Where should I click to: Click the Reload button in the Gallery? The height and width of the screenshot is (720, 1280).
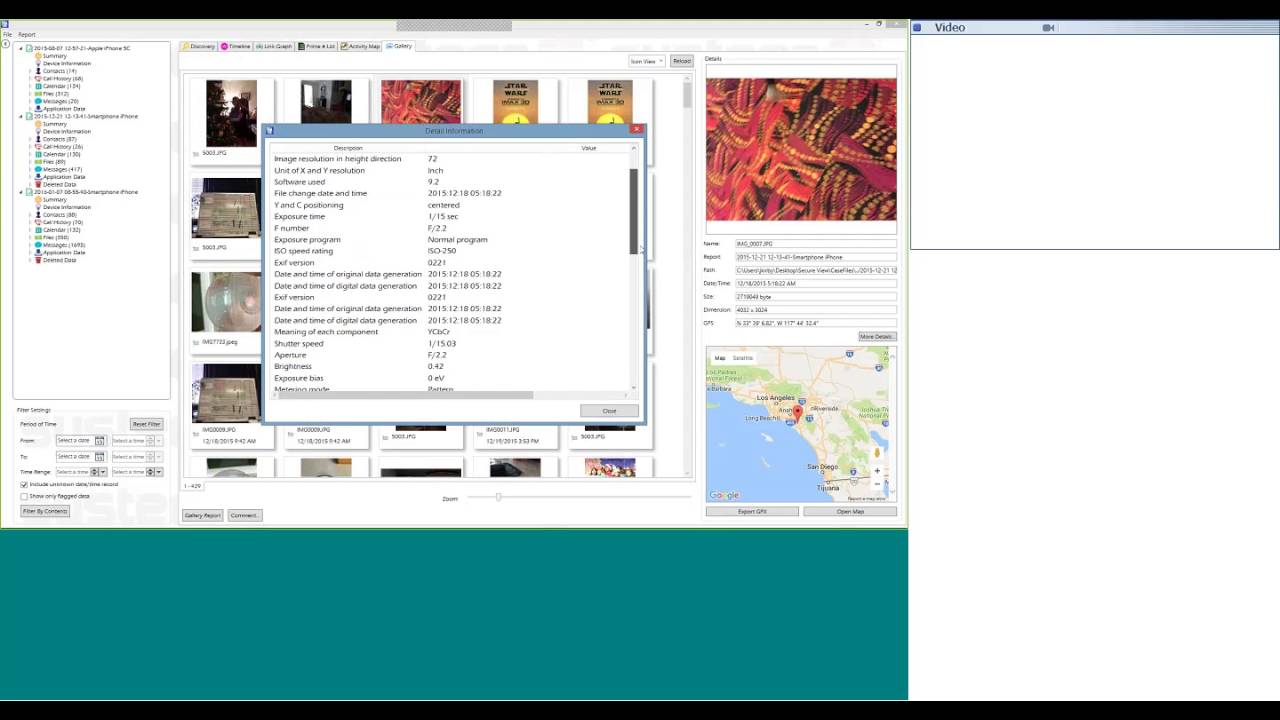point(681,61)
